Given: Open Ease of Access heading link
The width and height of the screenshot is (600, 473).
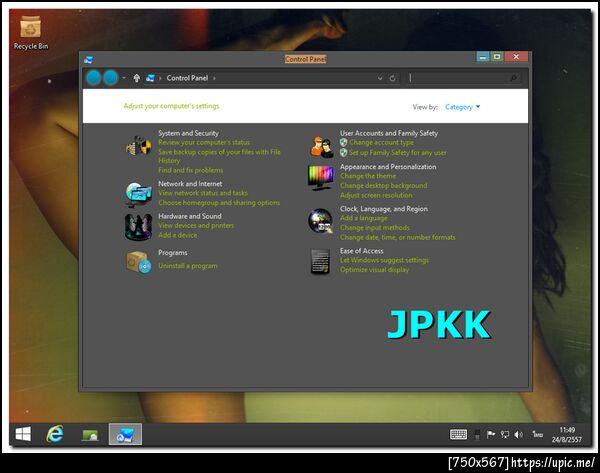Looking at the screenshot, I should coord(362,251).
